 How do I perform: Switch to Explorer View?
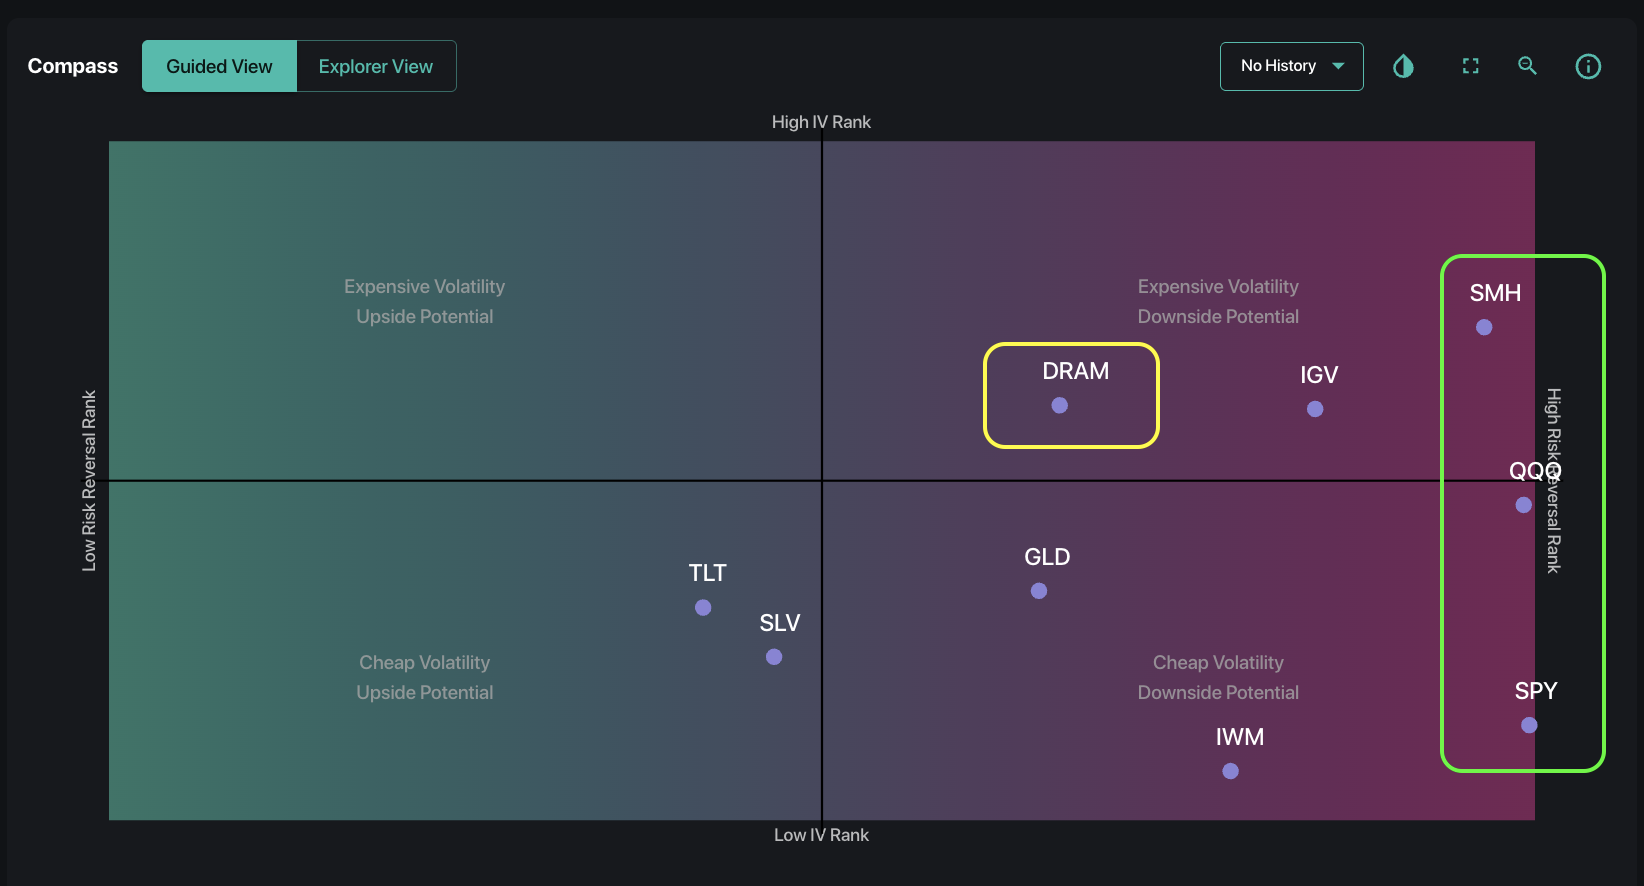point(376,66)
